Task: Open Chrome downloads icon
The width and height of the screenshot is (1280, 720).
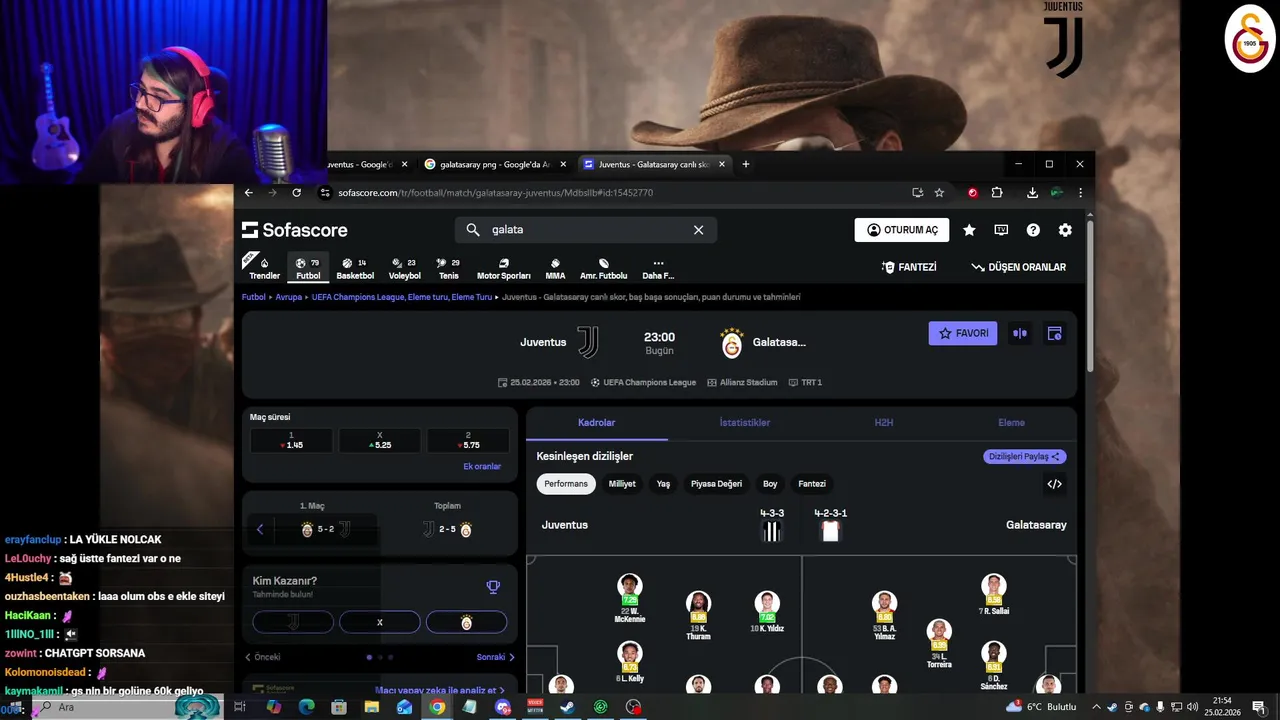Action: (1032, 192)
